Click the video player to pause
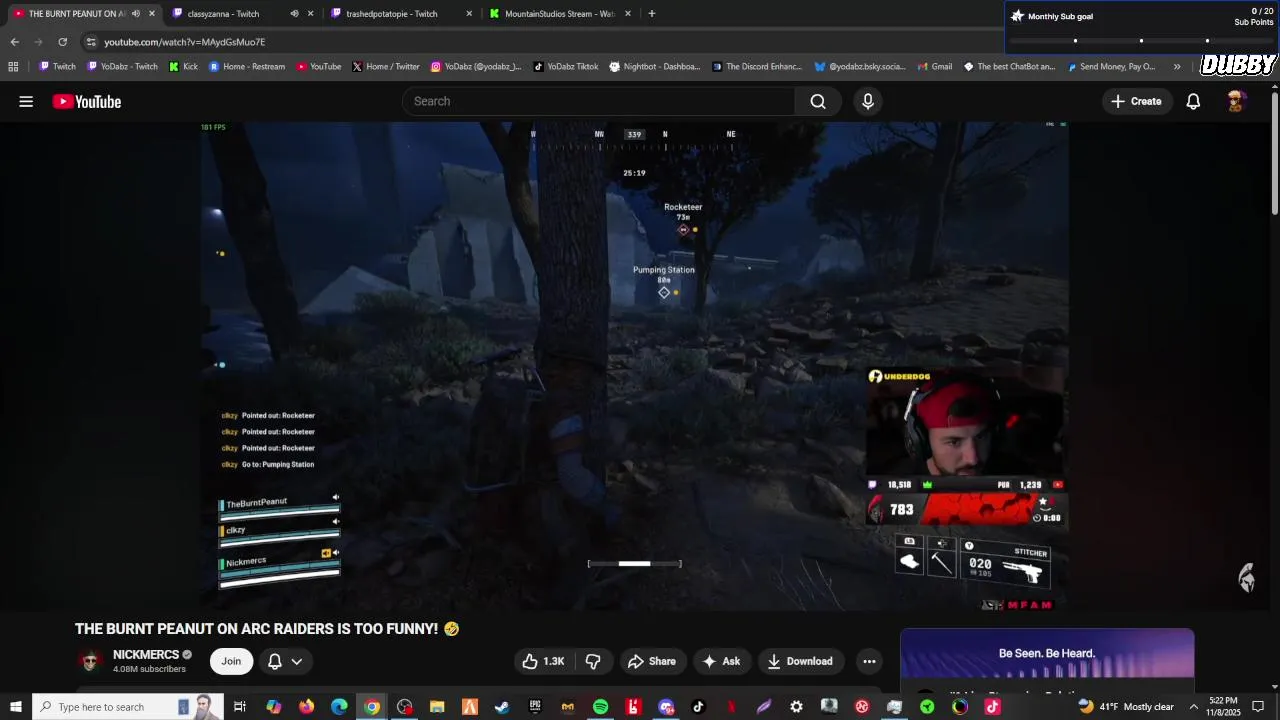 (x=634, y=366)
